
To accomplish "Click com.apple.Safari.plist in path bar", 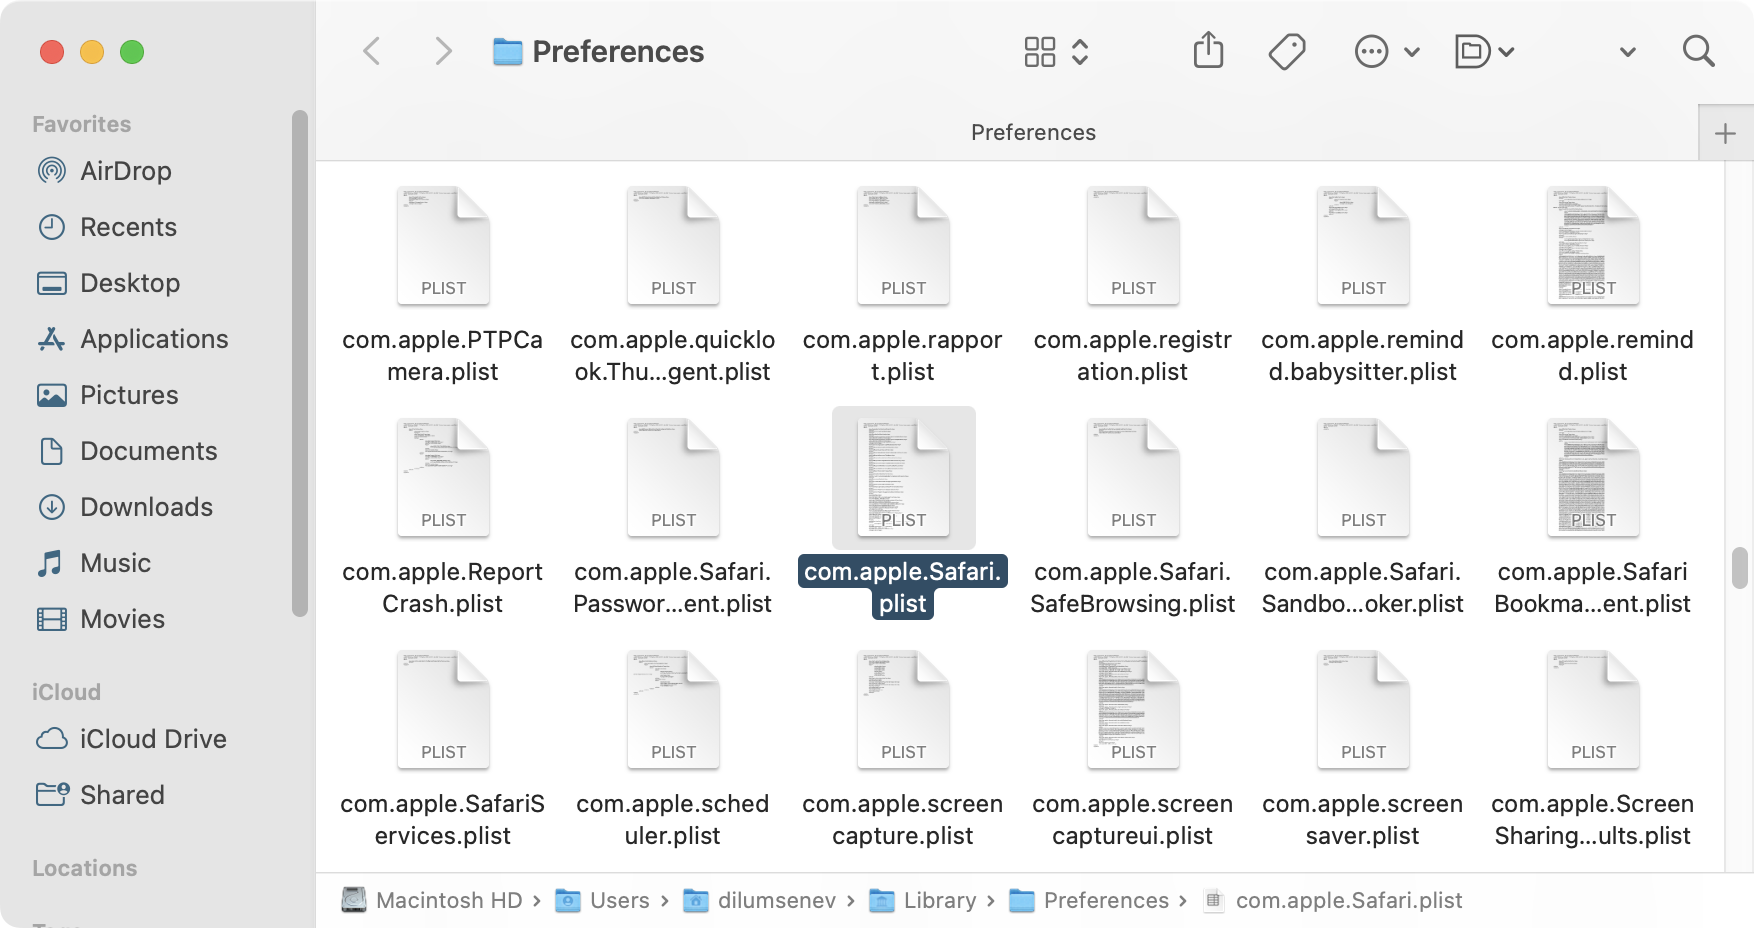I will (1332, 900).
